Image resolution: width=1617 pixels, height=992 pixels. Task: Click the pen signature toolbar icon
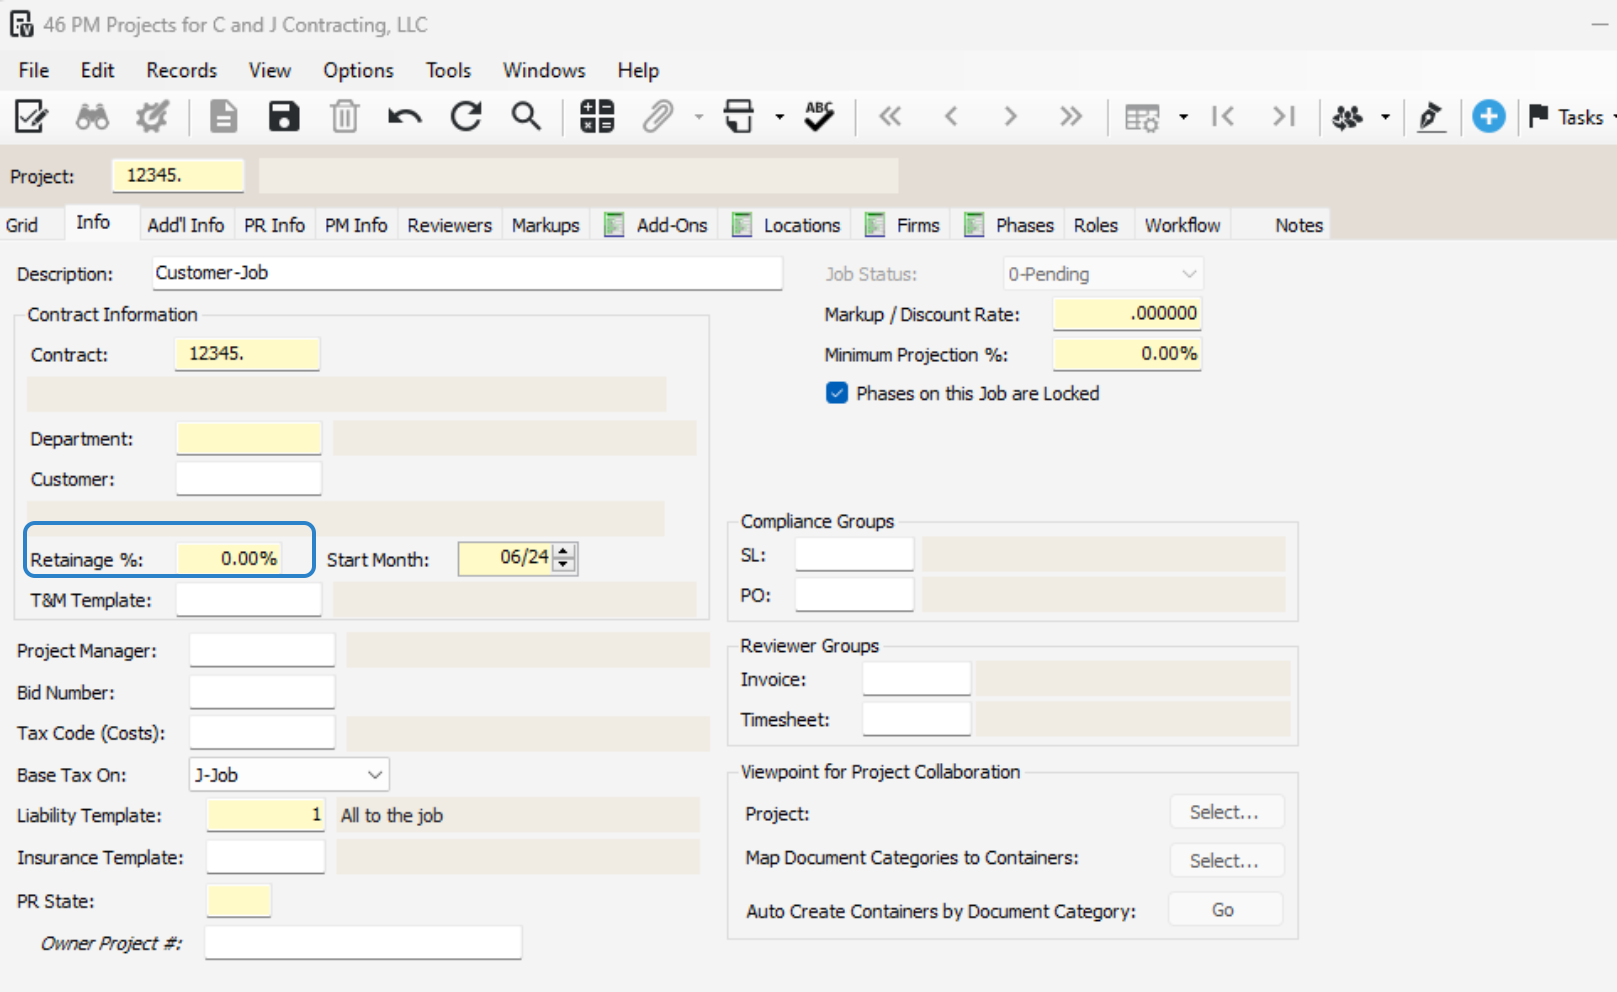click(x=1431, y=117)
